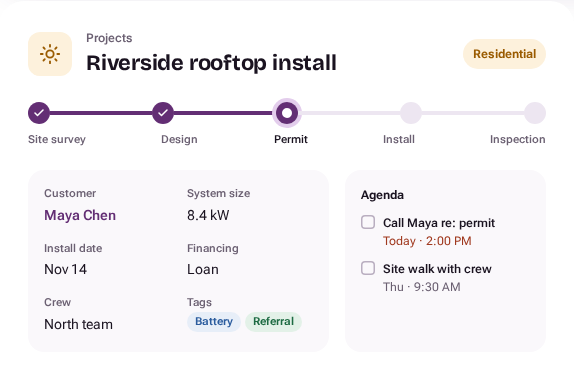Select the current Permit step marker
The height and width of the screenshot is (380, 574).
(287, 113)
